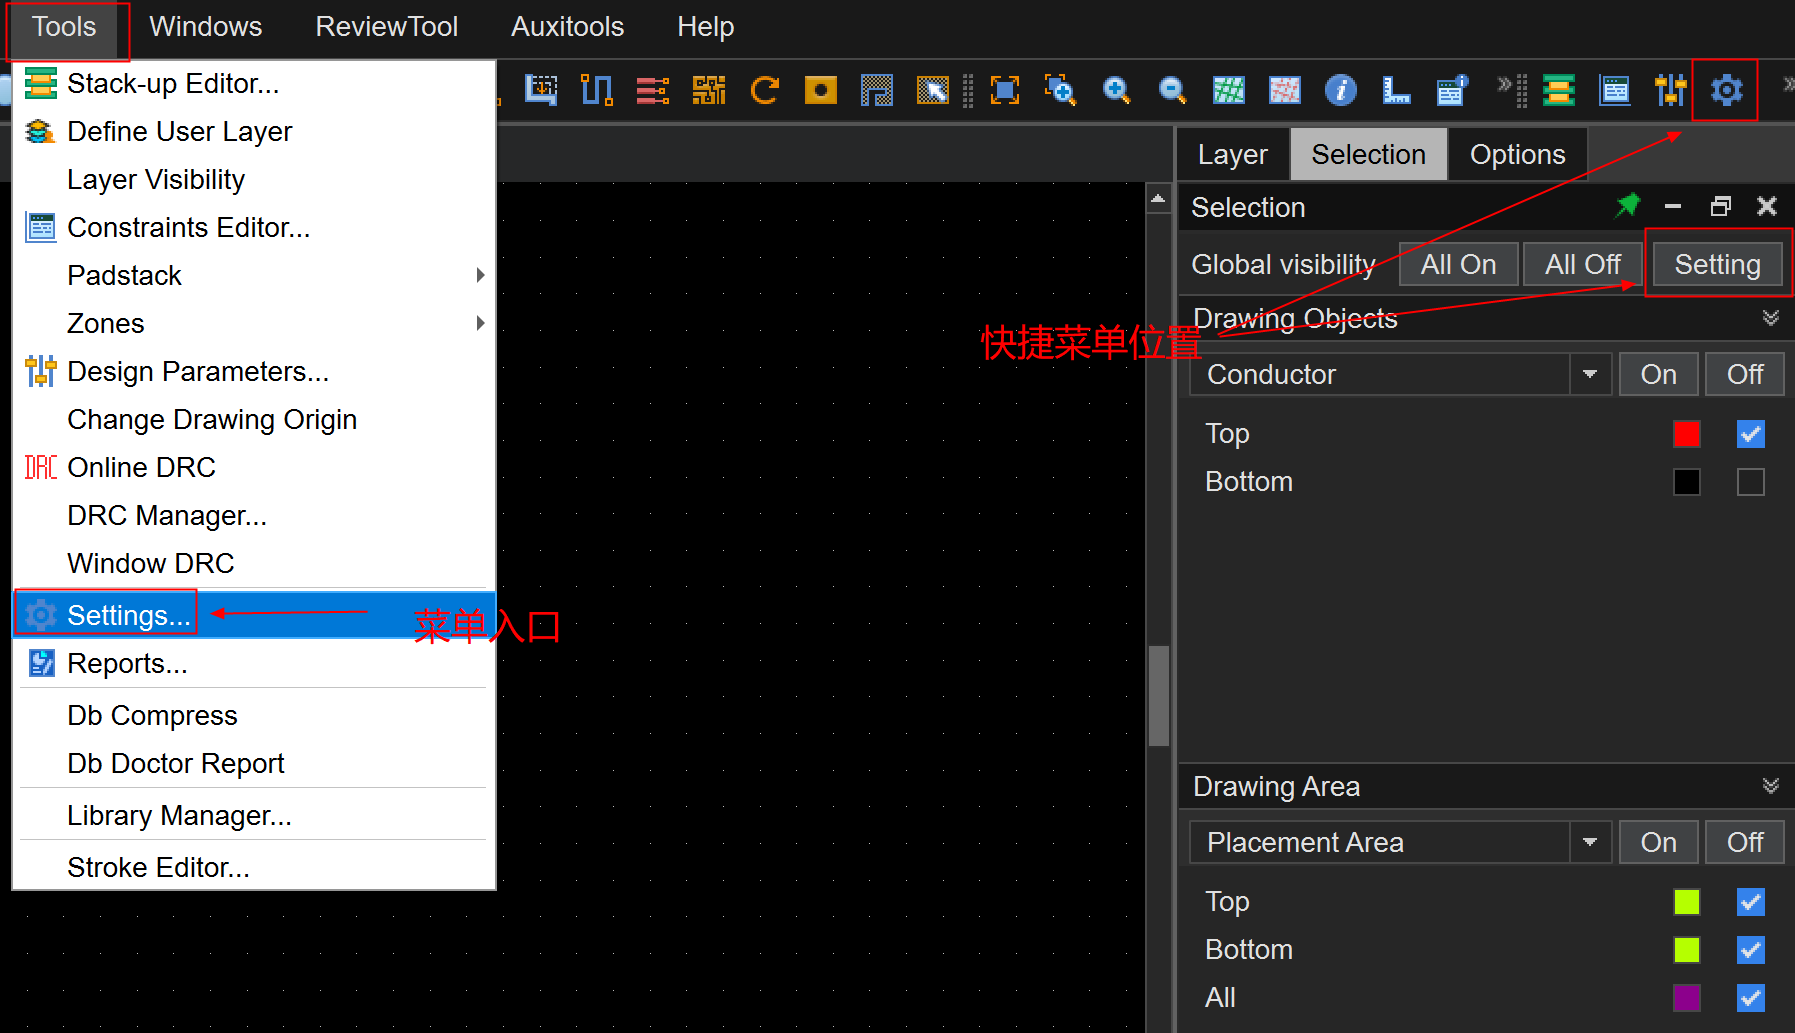Click the blue info icon in toolbar

[1340, 90]
